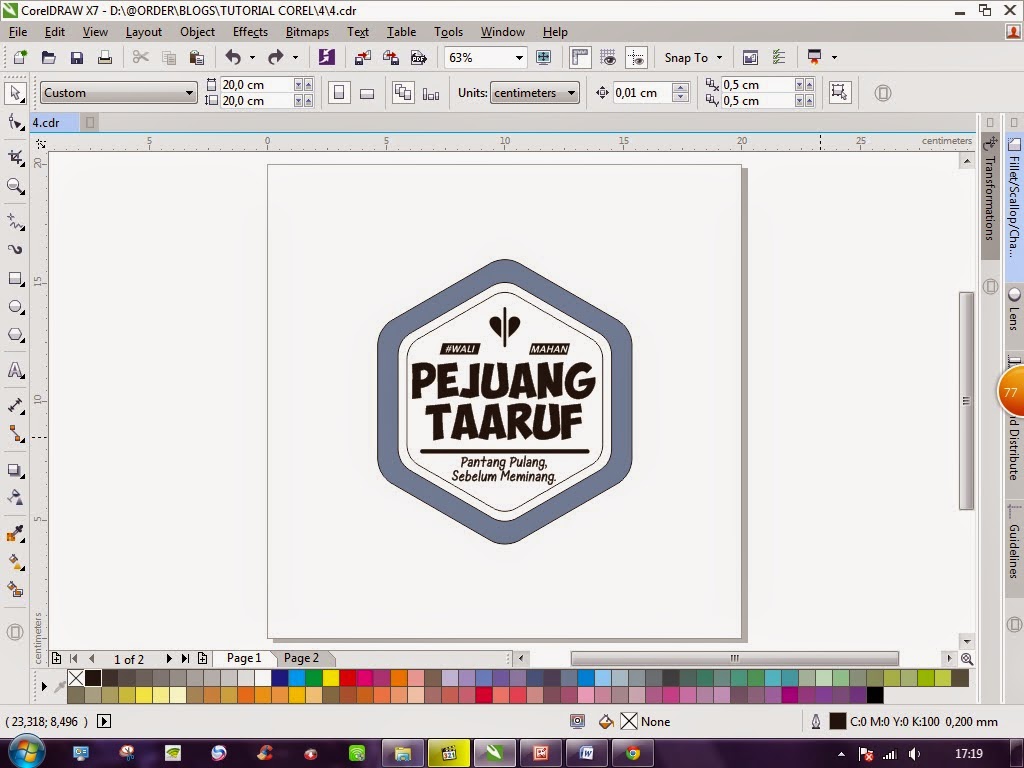The height and width of the screenshot is (768, 1024).
Task: Click the page width 20,0 cm field
Action: (x=256, y=85)
